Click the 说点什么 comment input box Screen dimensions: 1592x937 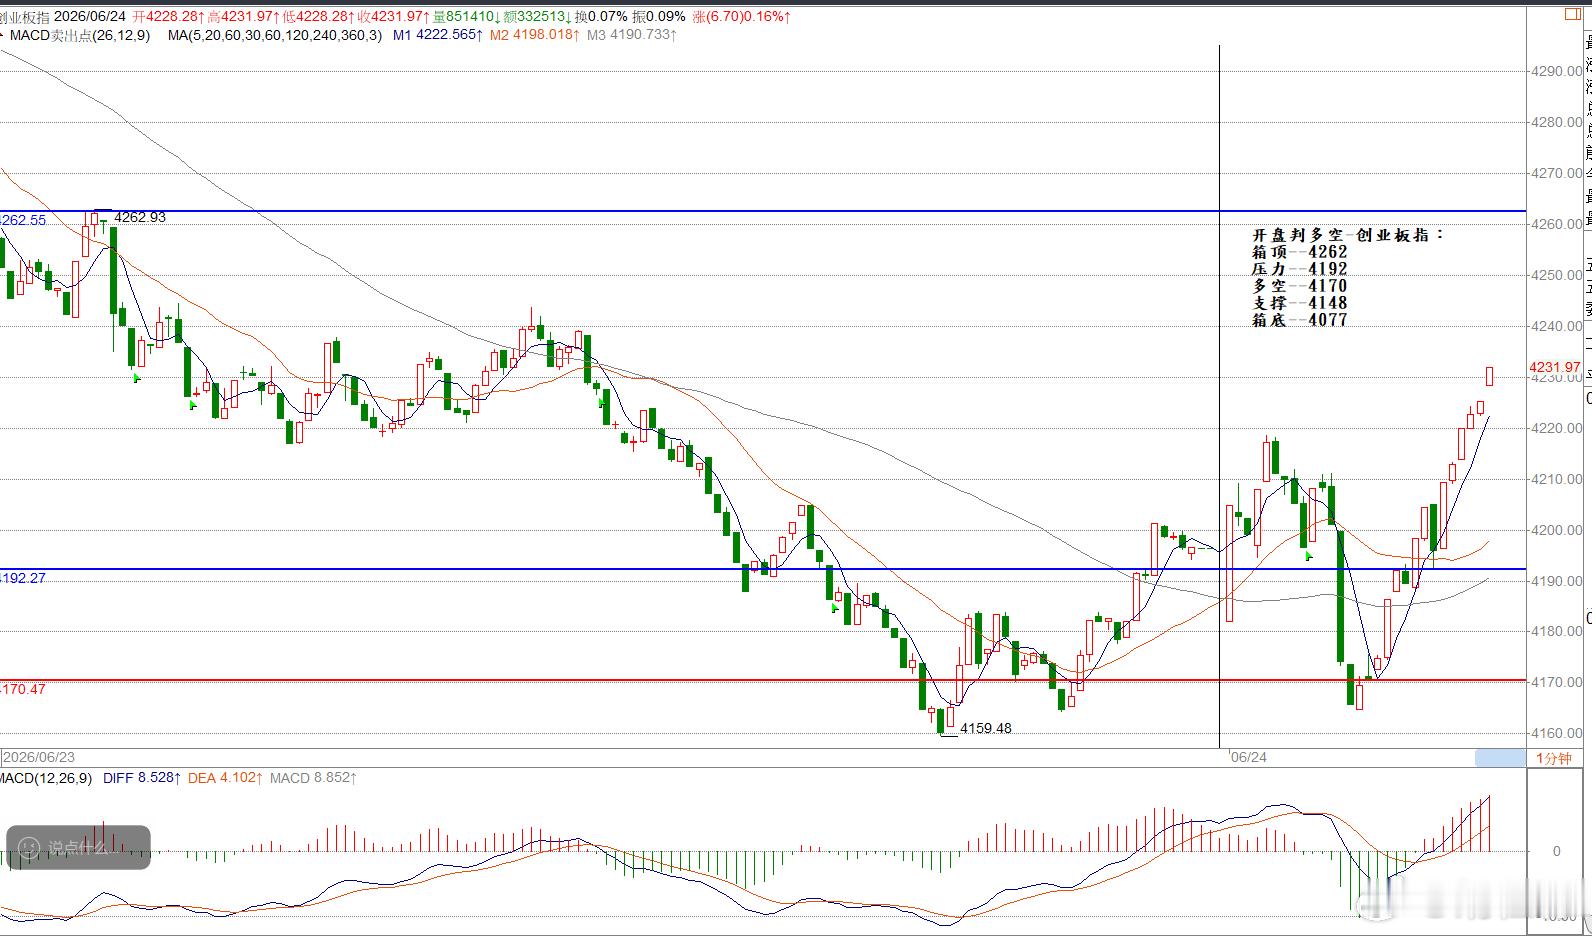coord(78,847)
